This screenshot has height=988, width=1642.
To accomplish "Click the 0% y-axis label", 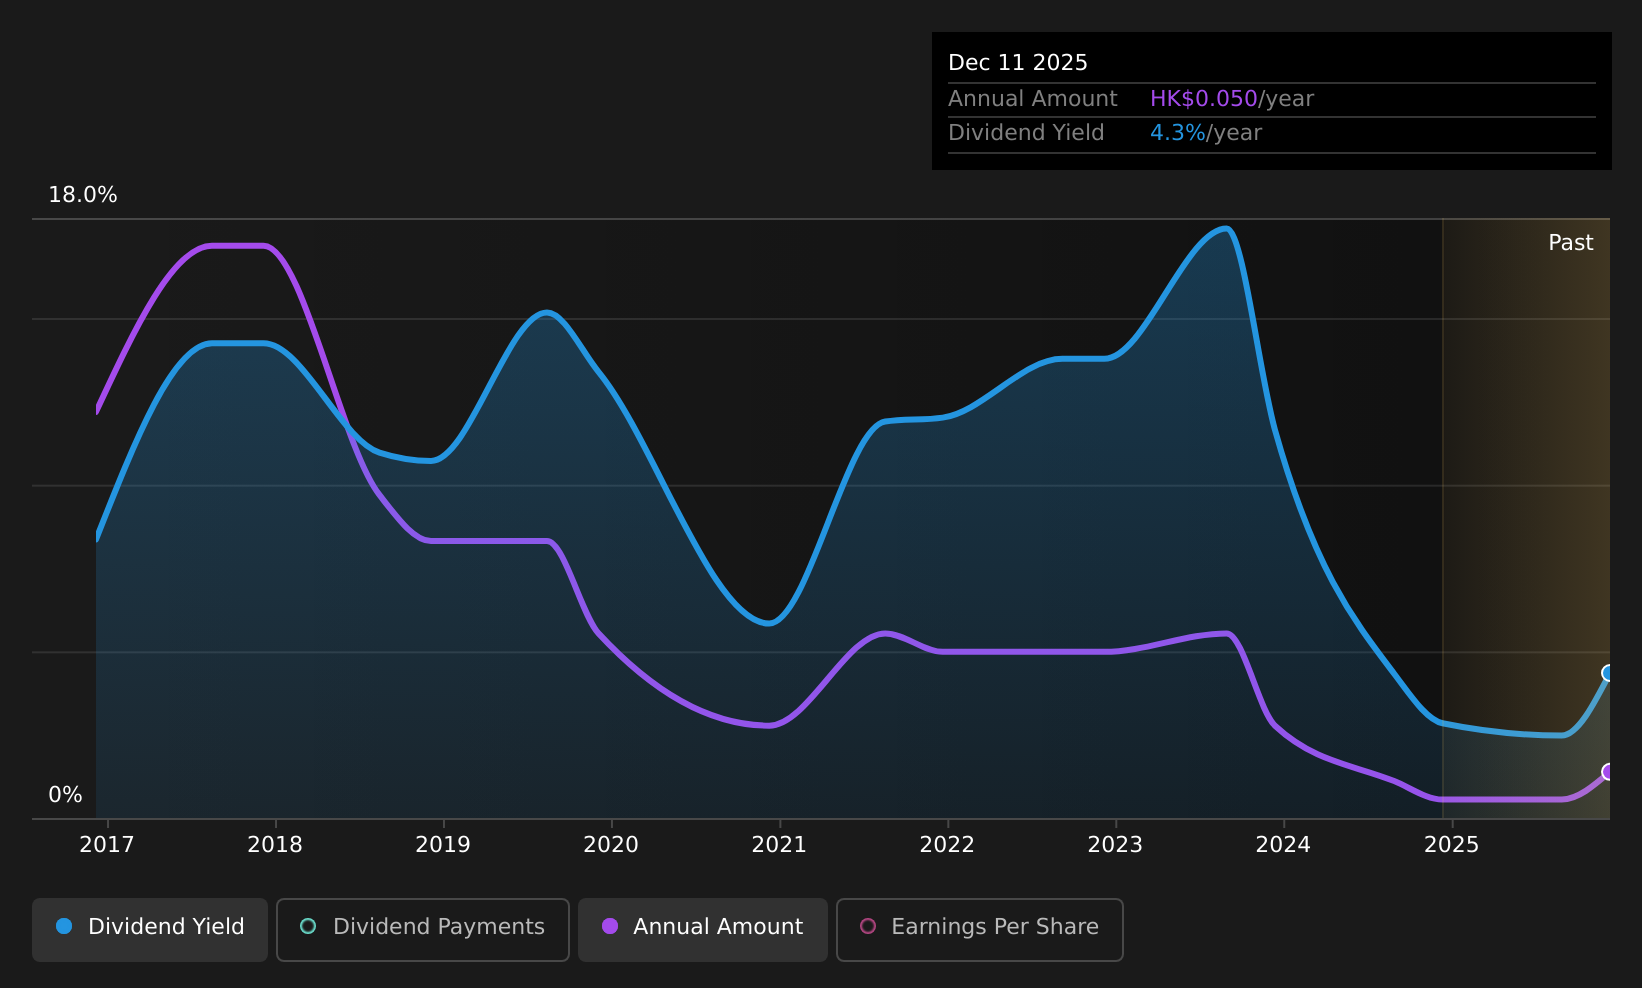I will [x=65, y=795].
